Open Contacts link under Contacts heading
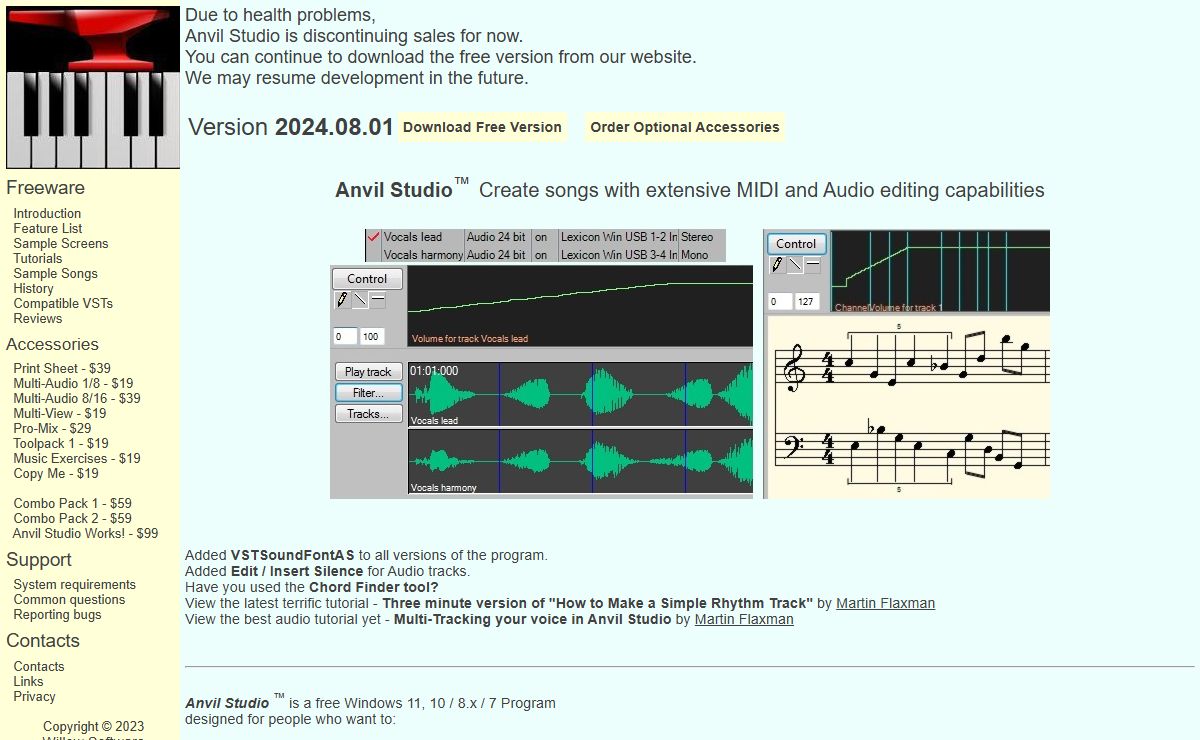The image size is (1200, 740). coord(39,666)
